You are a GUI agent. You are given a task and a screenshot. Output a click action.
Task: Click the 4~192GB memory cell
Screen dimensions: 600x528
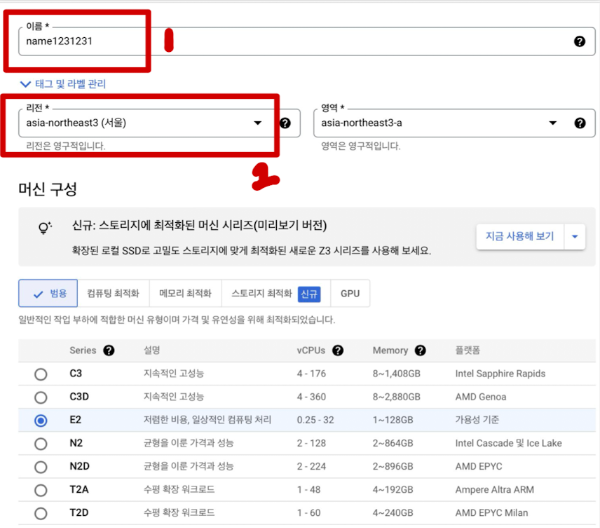pyautogui.click(x=393, y=490)
